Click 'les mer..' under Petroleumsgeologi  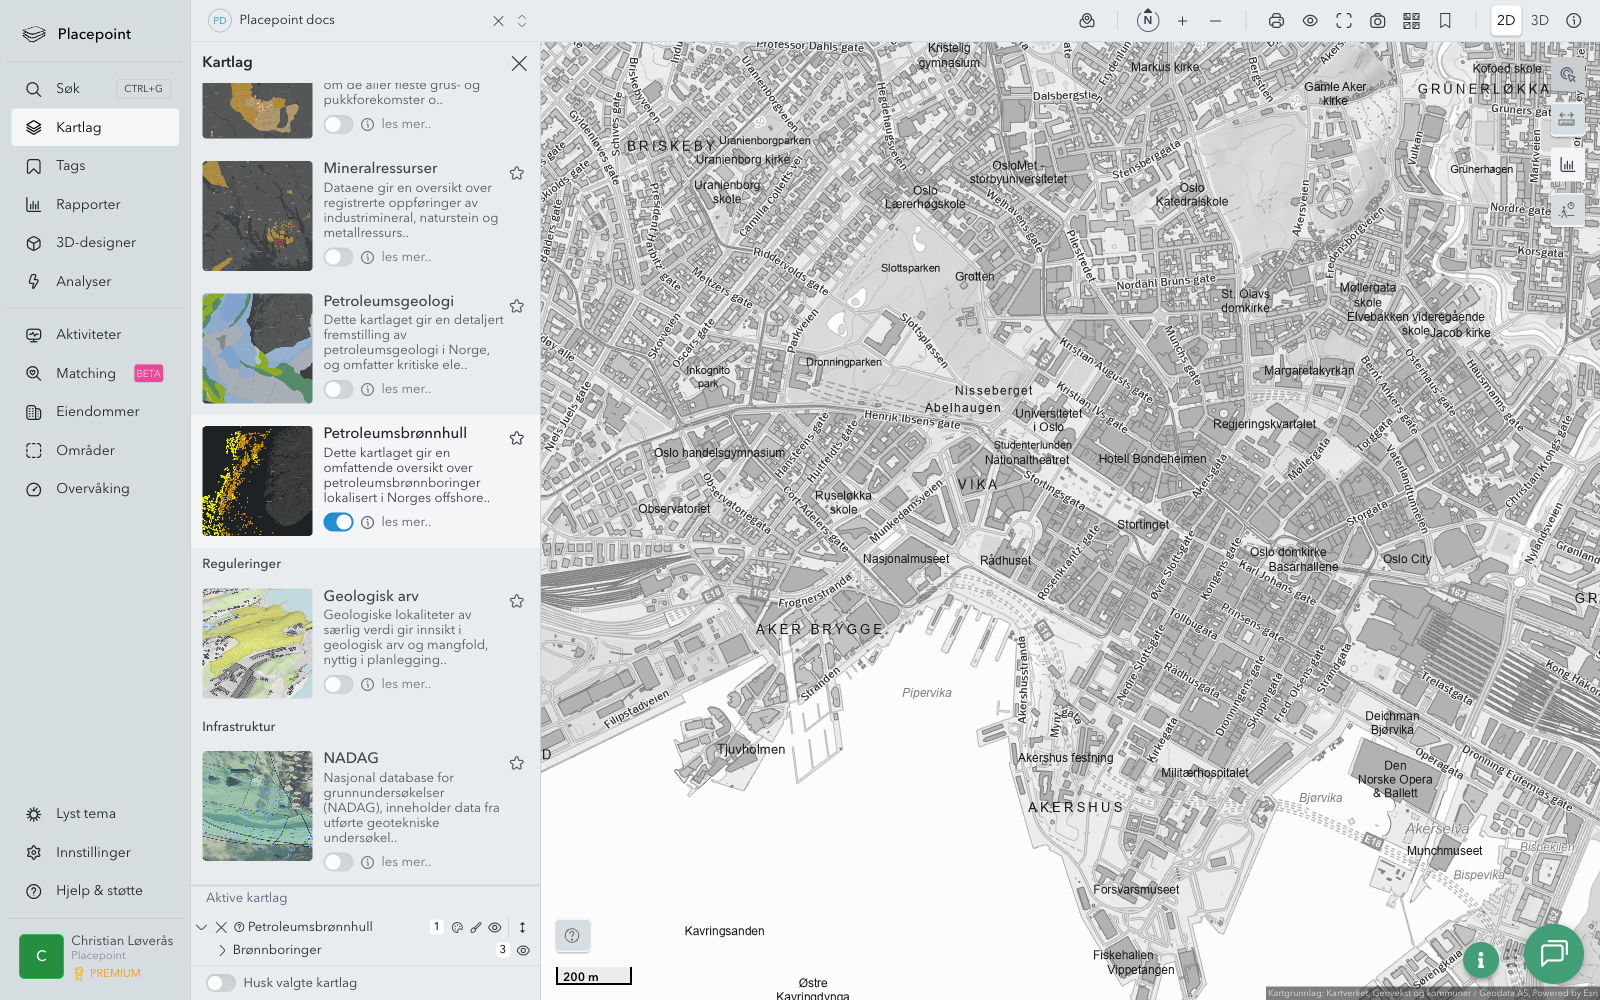406,389
